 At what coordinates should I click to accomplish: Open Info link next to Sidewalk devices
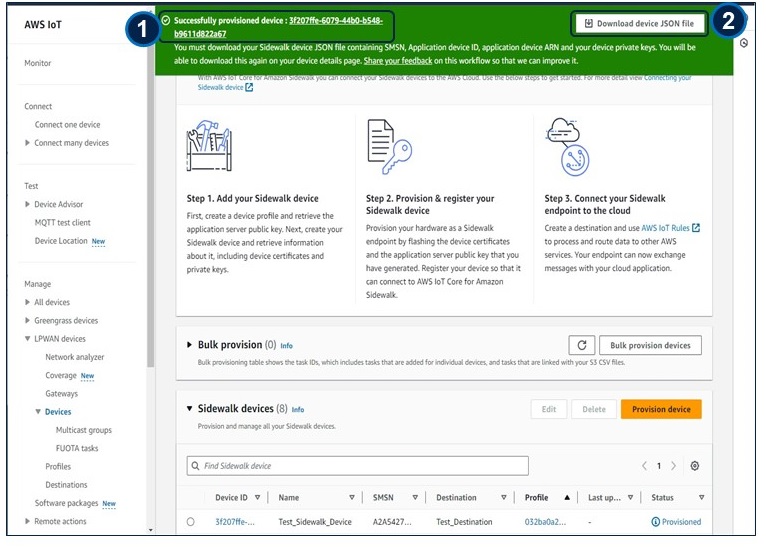click(298, 410)
